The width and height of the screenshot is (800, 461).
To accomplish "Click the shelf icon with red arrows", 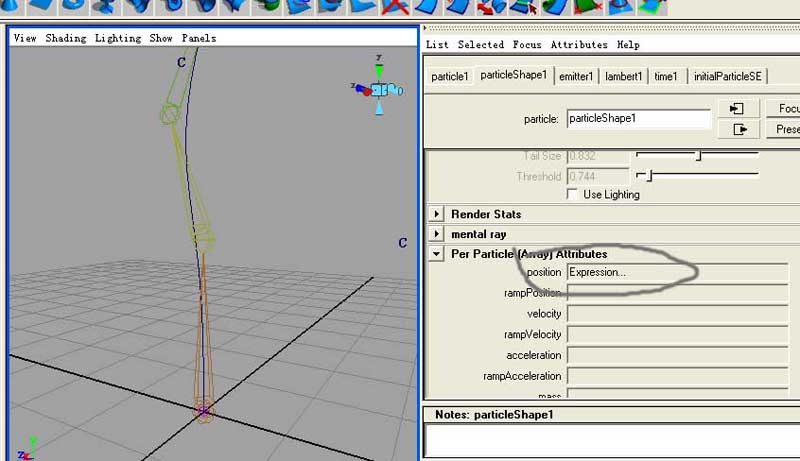I will click(491, 7).
